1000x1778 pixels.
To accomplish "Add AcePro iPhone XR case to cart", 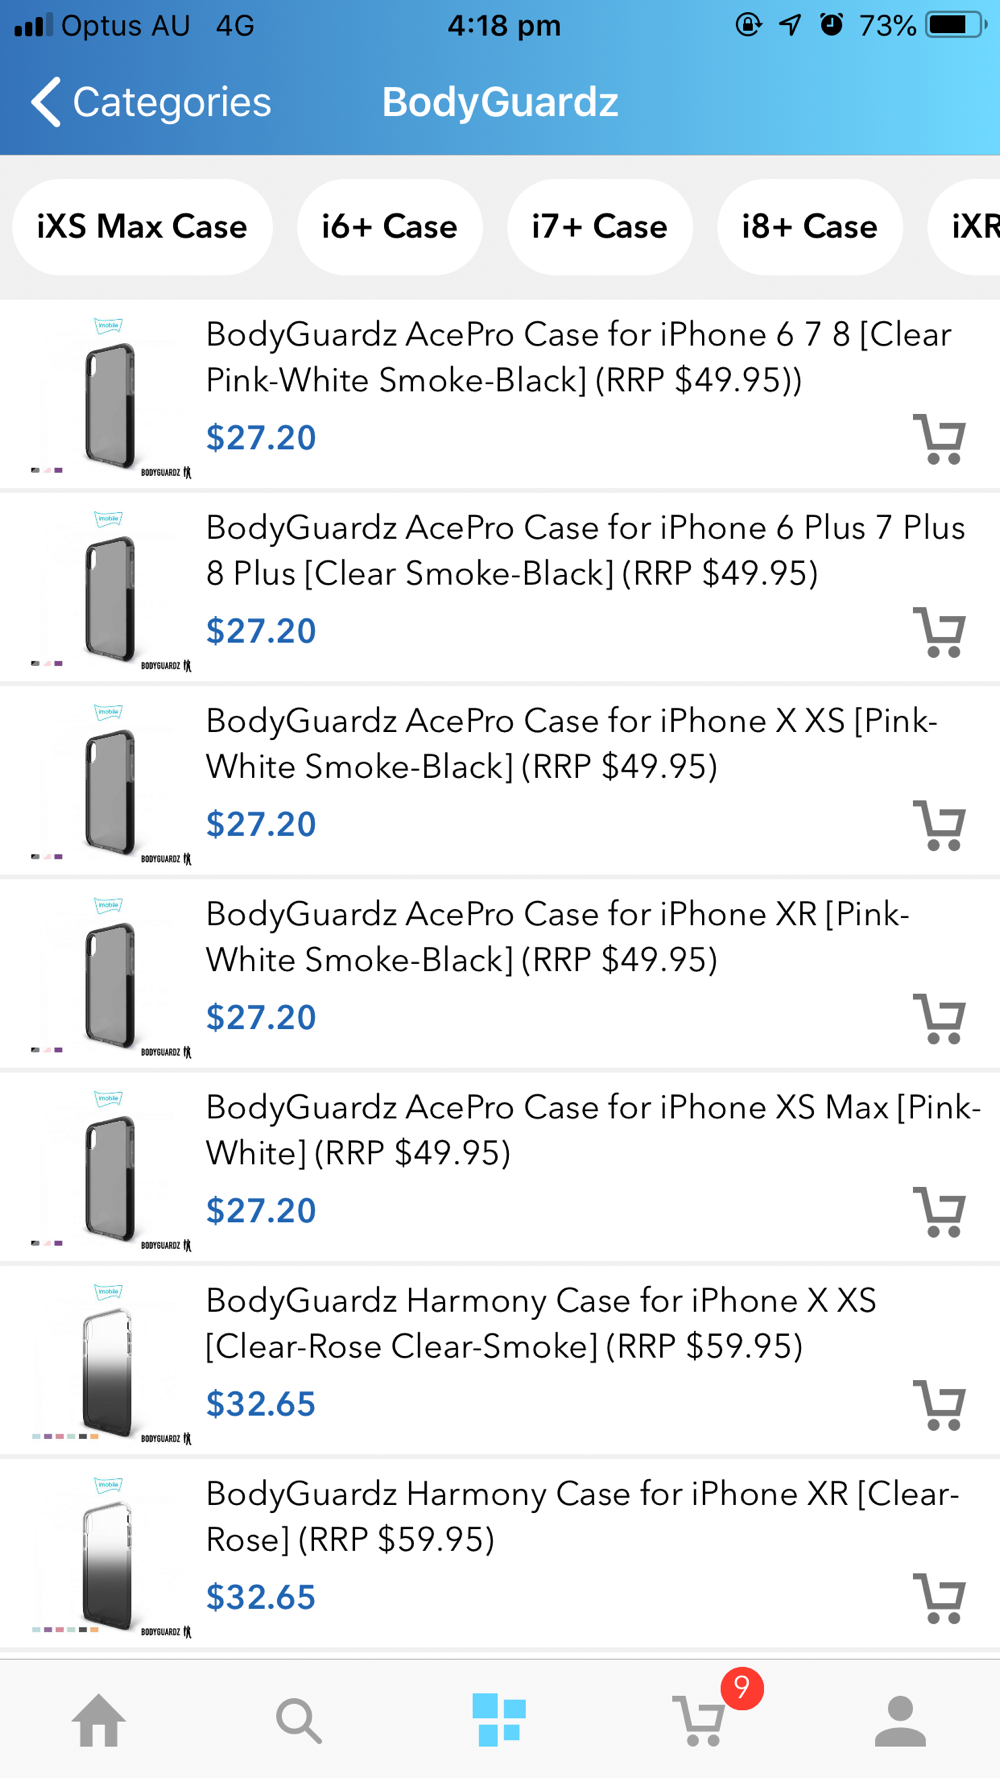I will 939,1018.
